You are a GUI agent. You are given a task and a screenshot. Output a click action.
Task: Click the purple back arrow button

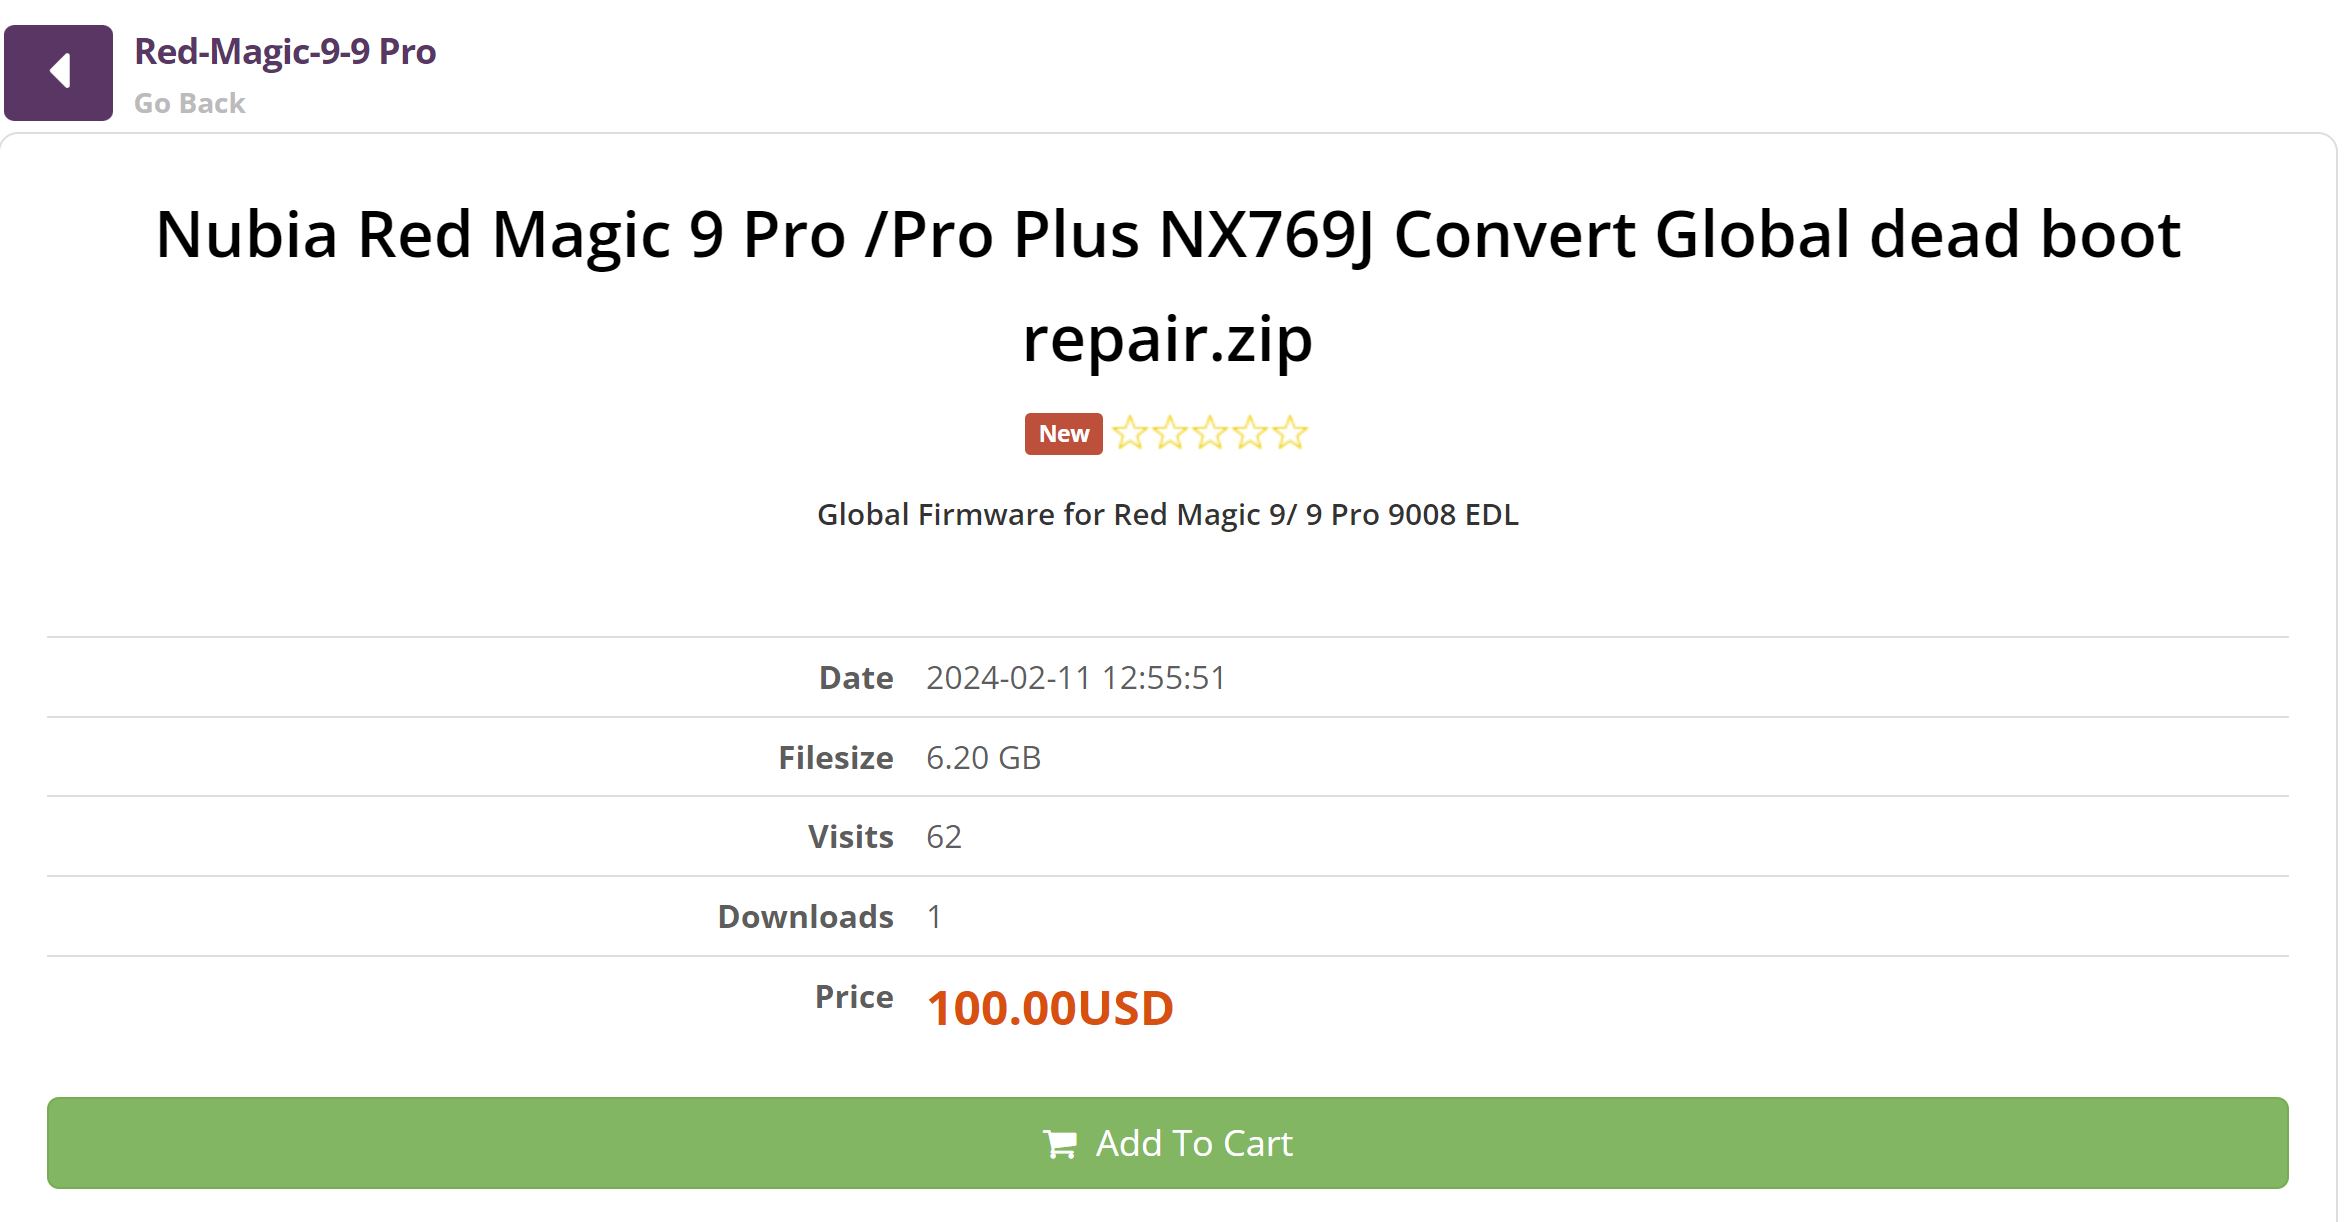point(58,72)
